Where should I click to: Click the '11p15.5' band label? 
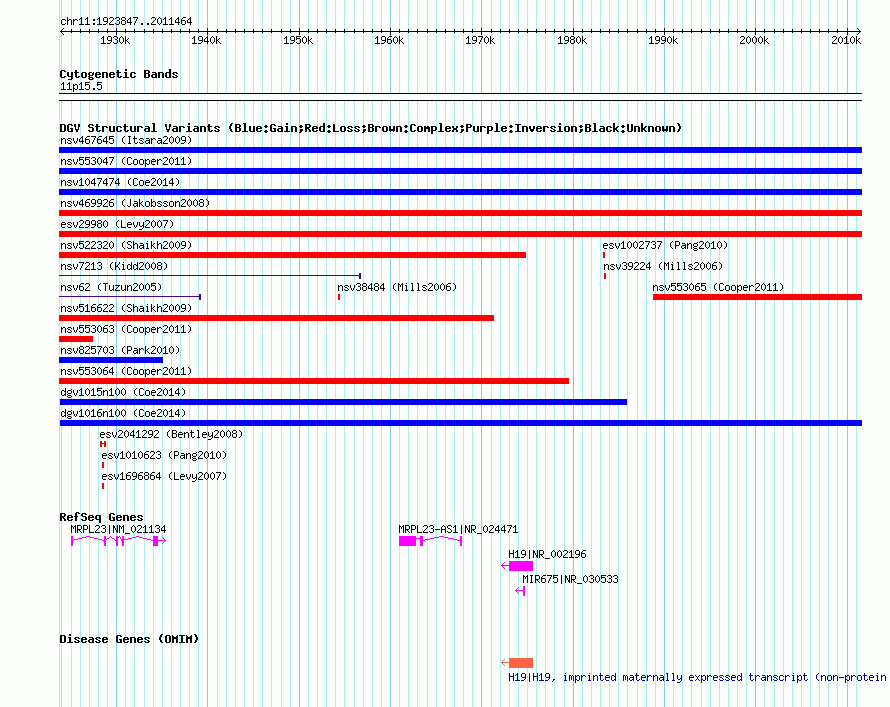(81, 86)
